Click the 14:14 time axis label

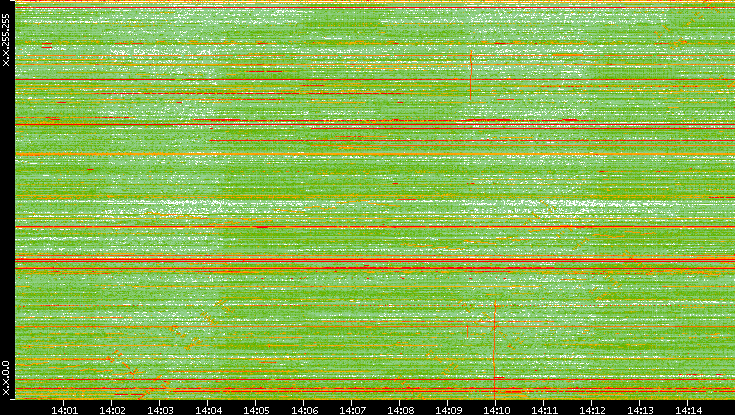tap(689, 411)
